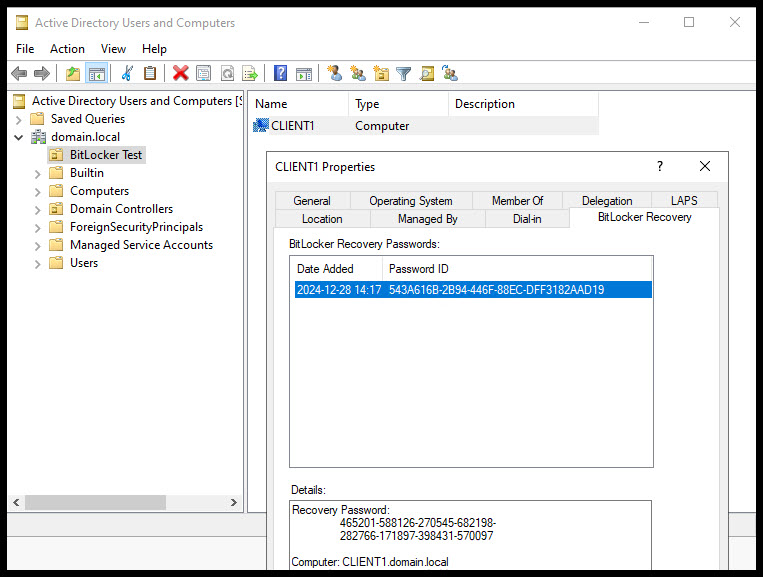Switch to the Managed By tab
This screenshot has height=577, width=763.
pyautogui.click(x=428, y=219)
